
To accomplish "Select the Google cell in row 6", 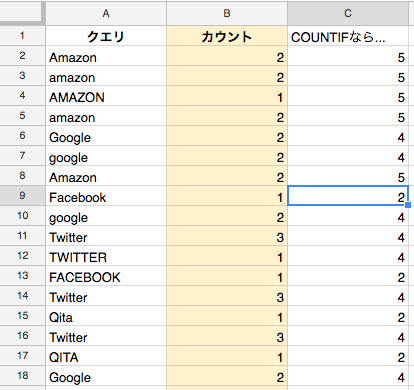I will pos(106,136).
